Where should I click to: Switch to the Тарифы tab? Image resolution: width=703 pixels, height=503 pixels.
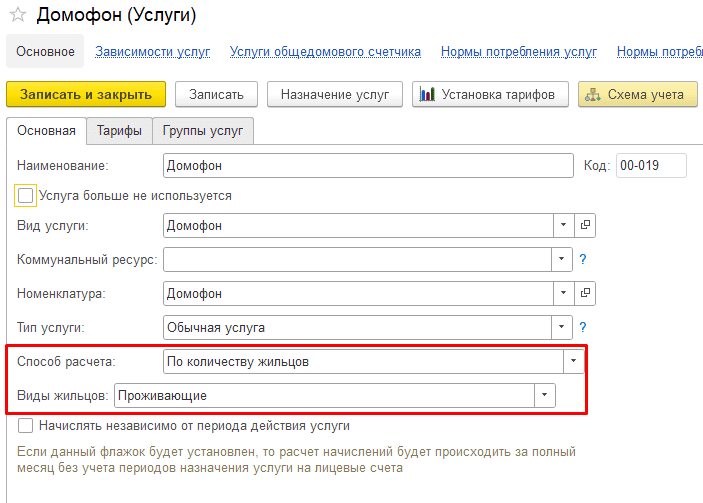point(119,130)
